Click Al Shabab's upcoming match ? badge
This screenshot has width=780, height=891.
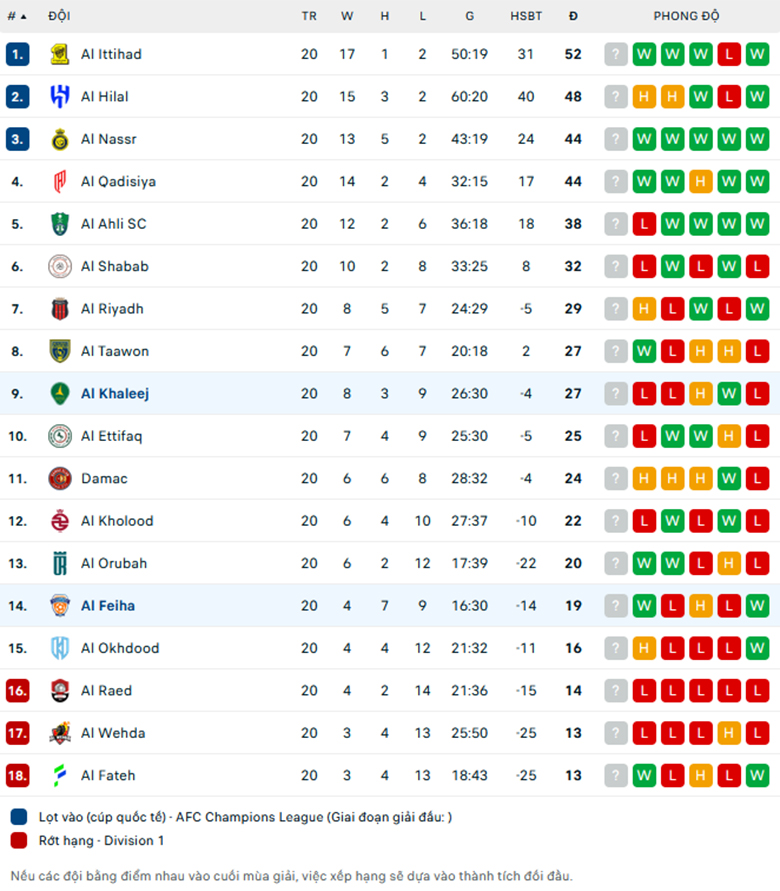coord(616,267)
